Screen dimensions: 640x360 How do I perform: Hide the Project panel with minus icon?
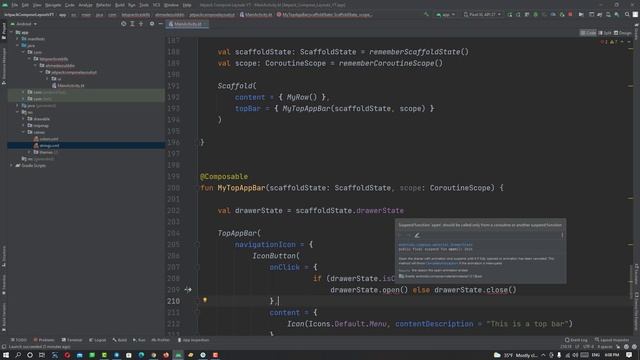tap(160, 24)
